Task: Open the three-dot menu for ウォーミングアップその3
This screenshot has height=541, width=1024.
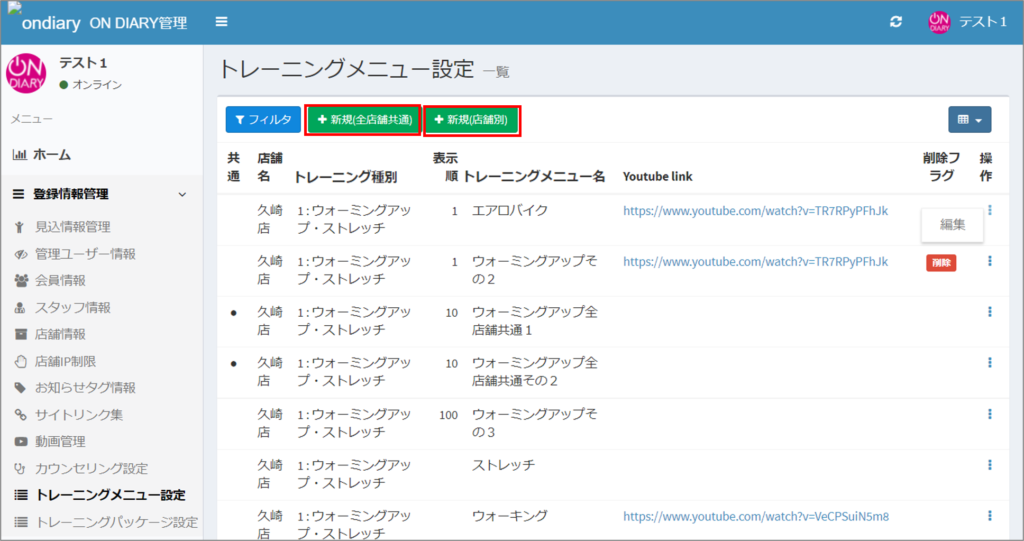Action: click(x=989, y=414)
